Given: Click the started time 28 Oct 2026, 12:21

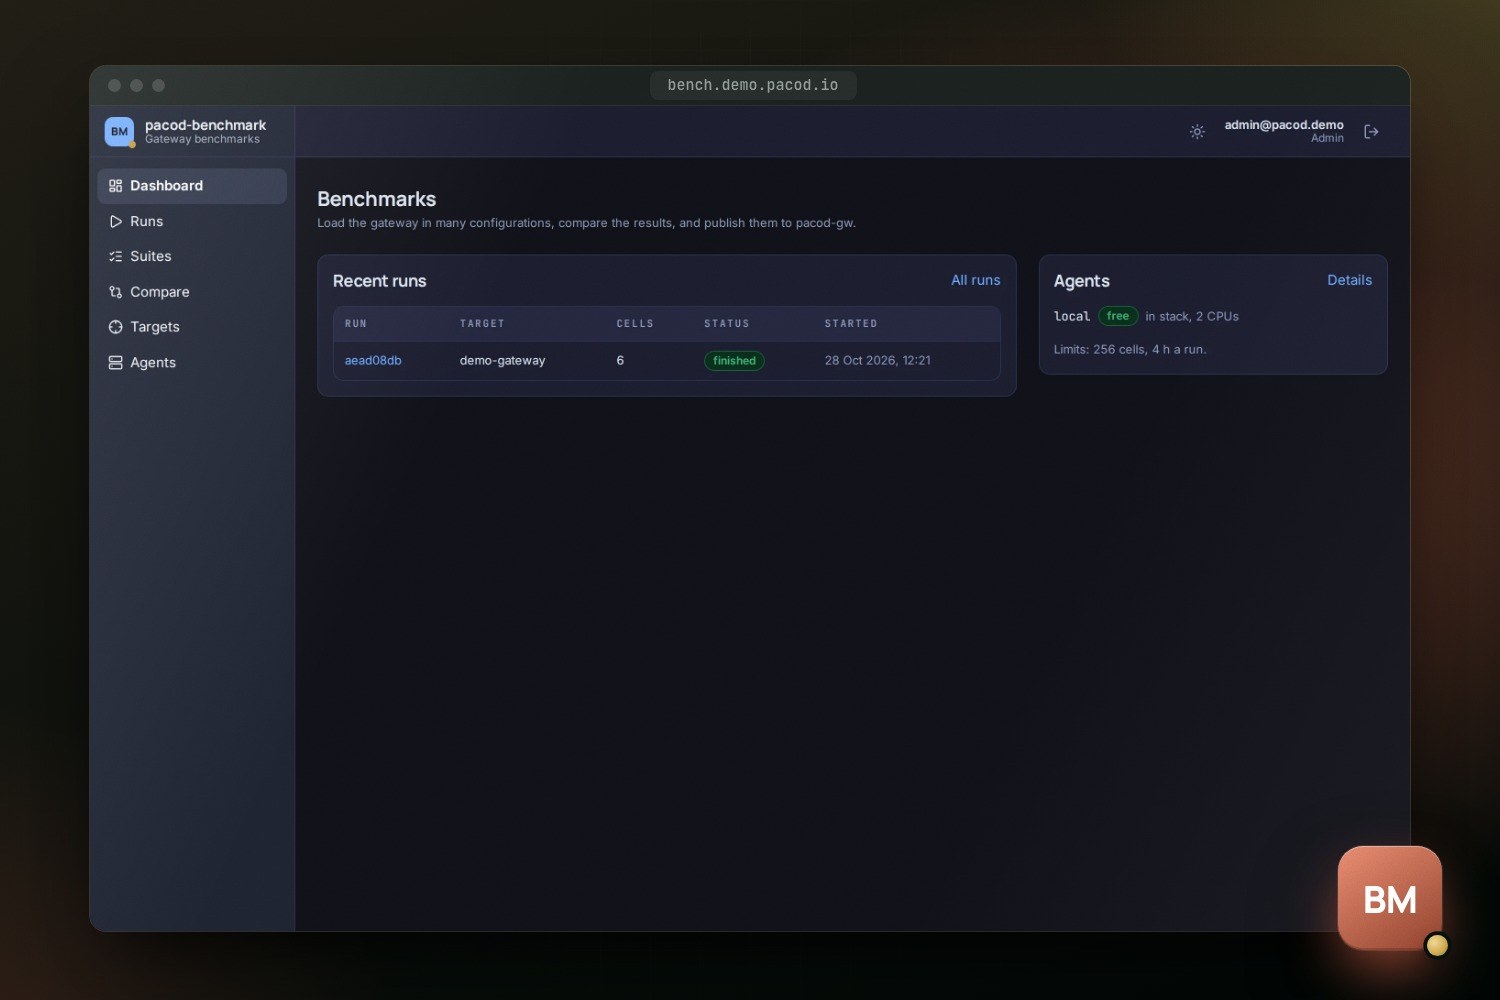Looking at the screenshot, I should 877,361.
